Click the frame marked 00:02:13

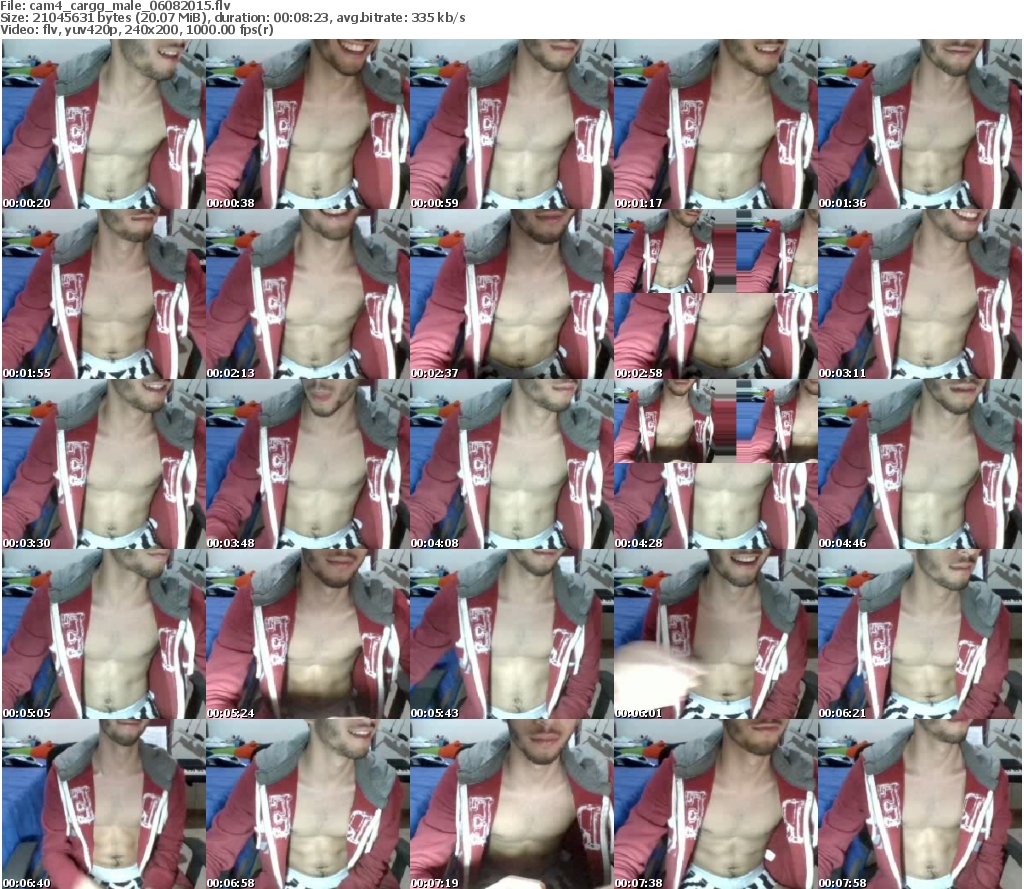[x=308, y=294]
